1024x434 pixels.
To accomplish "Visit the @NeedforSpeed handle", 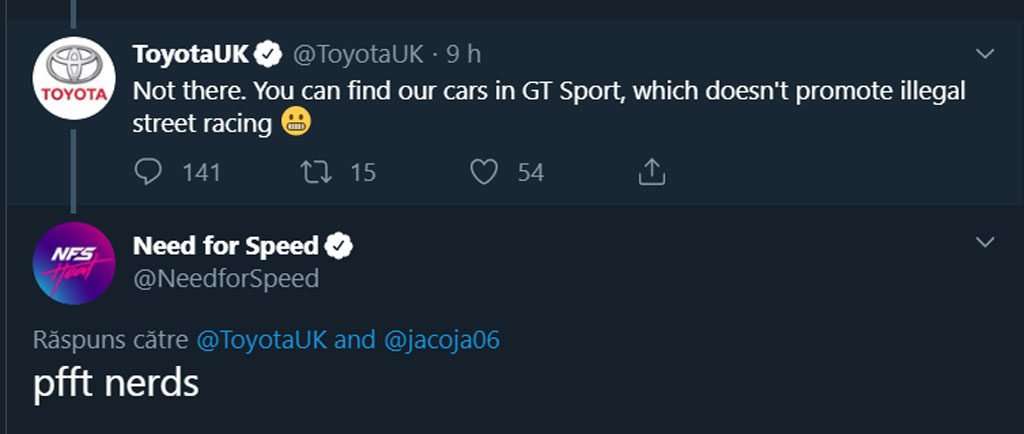I will (x=226, y=279).
